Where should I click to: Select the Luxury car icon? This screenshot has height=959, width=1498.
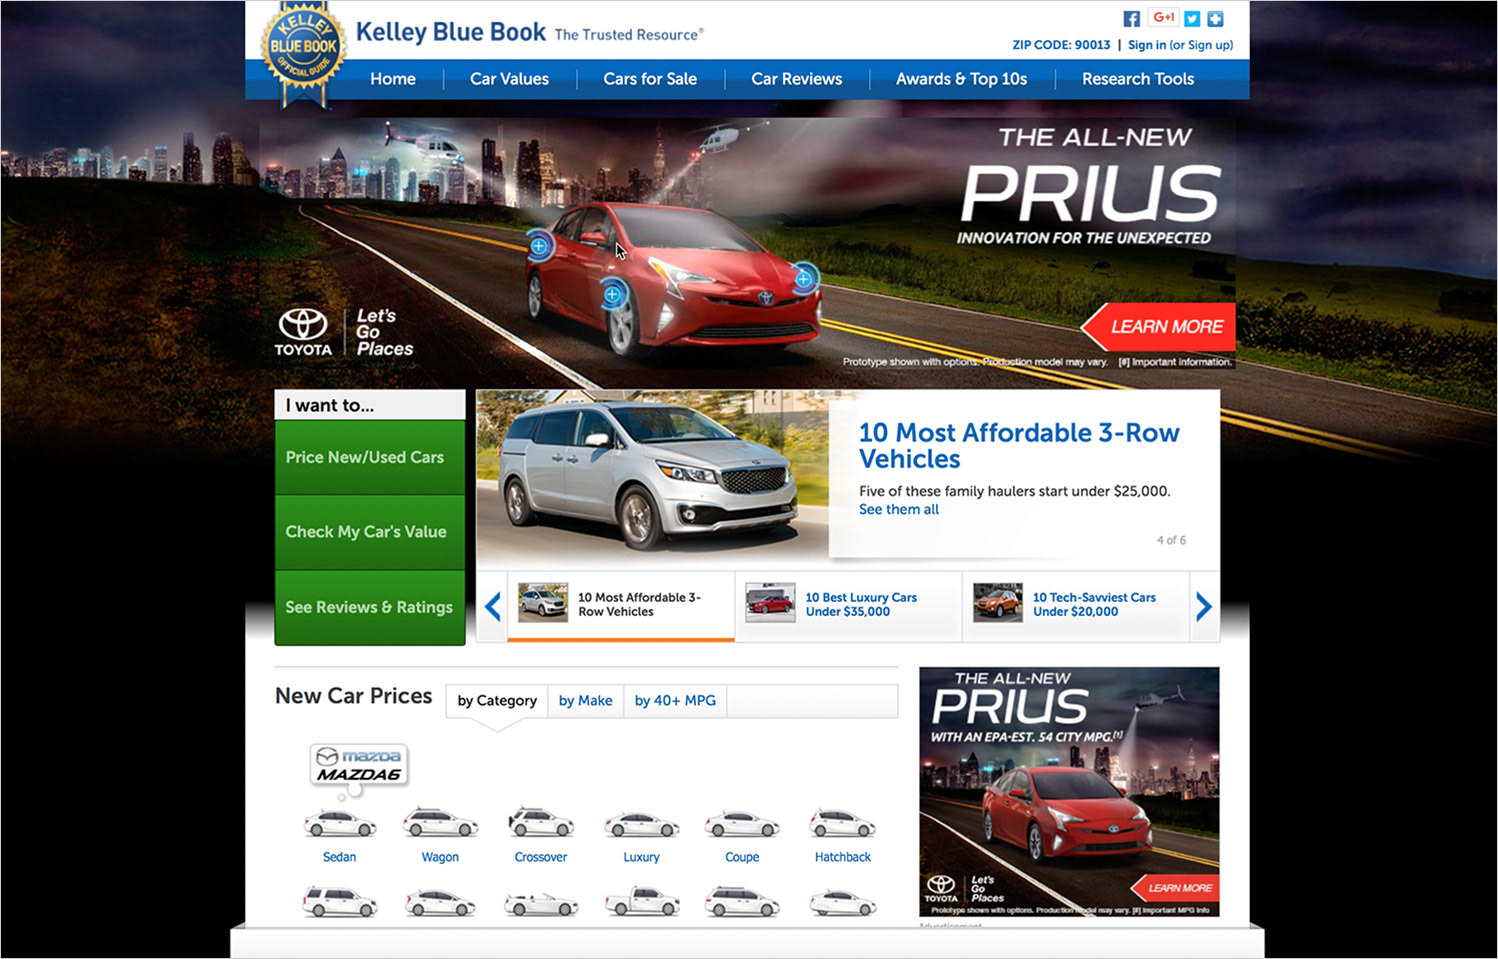click(x=642, y=825)
